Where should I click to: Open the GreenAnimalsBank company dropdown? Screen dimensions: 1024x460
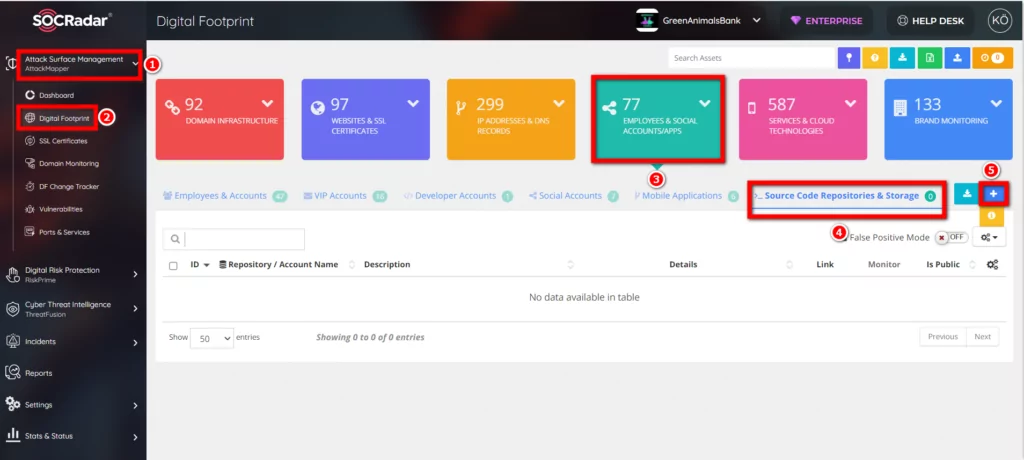click(699, 20)
